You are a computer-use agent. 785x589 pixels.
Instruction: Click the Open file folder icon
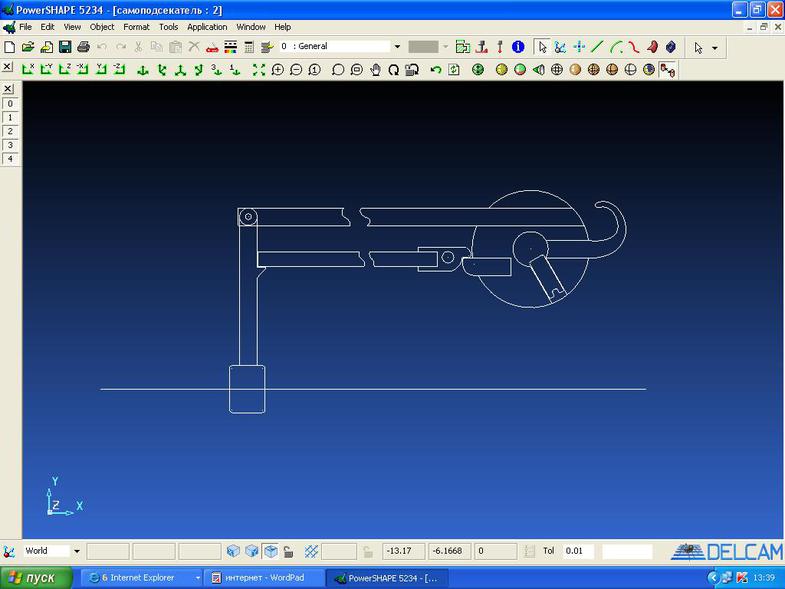click(29, 47)
